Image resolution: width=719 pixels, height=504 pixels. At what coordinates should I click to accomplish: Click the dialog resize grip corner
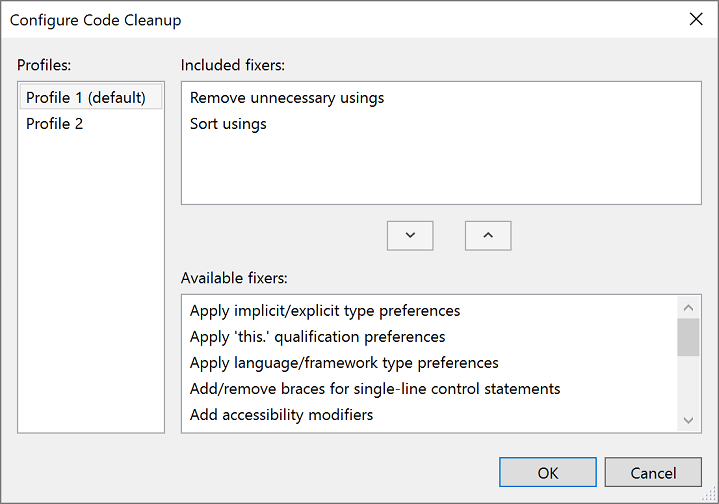(711, 496)
